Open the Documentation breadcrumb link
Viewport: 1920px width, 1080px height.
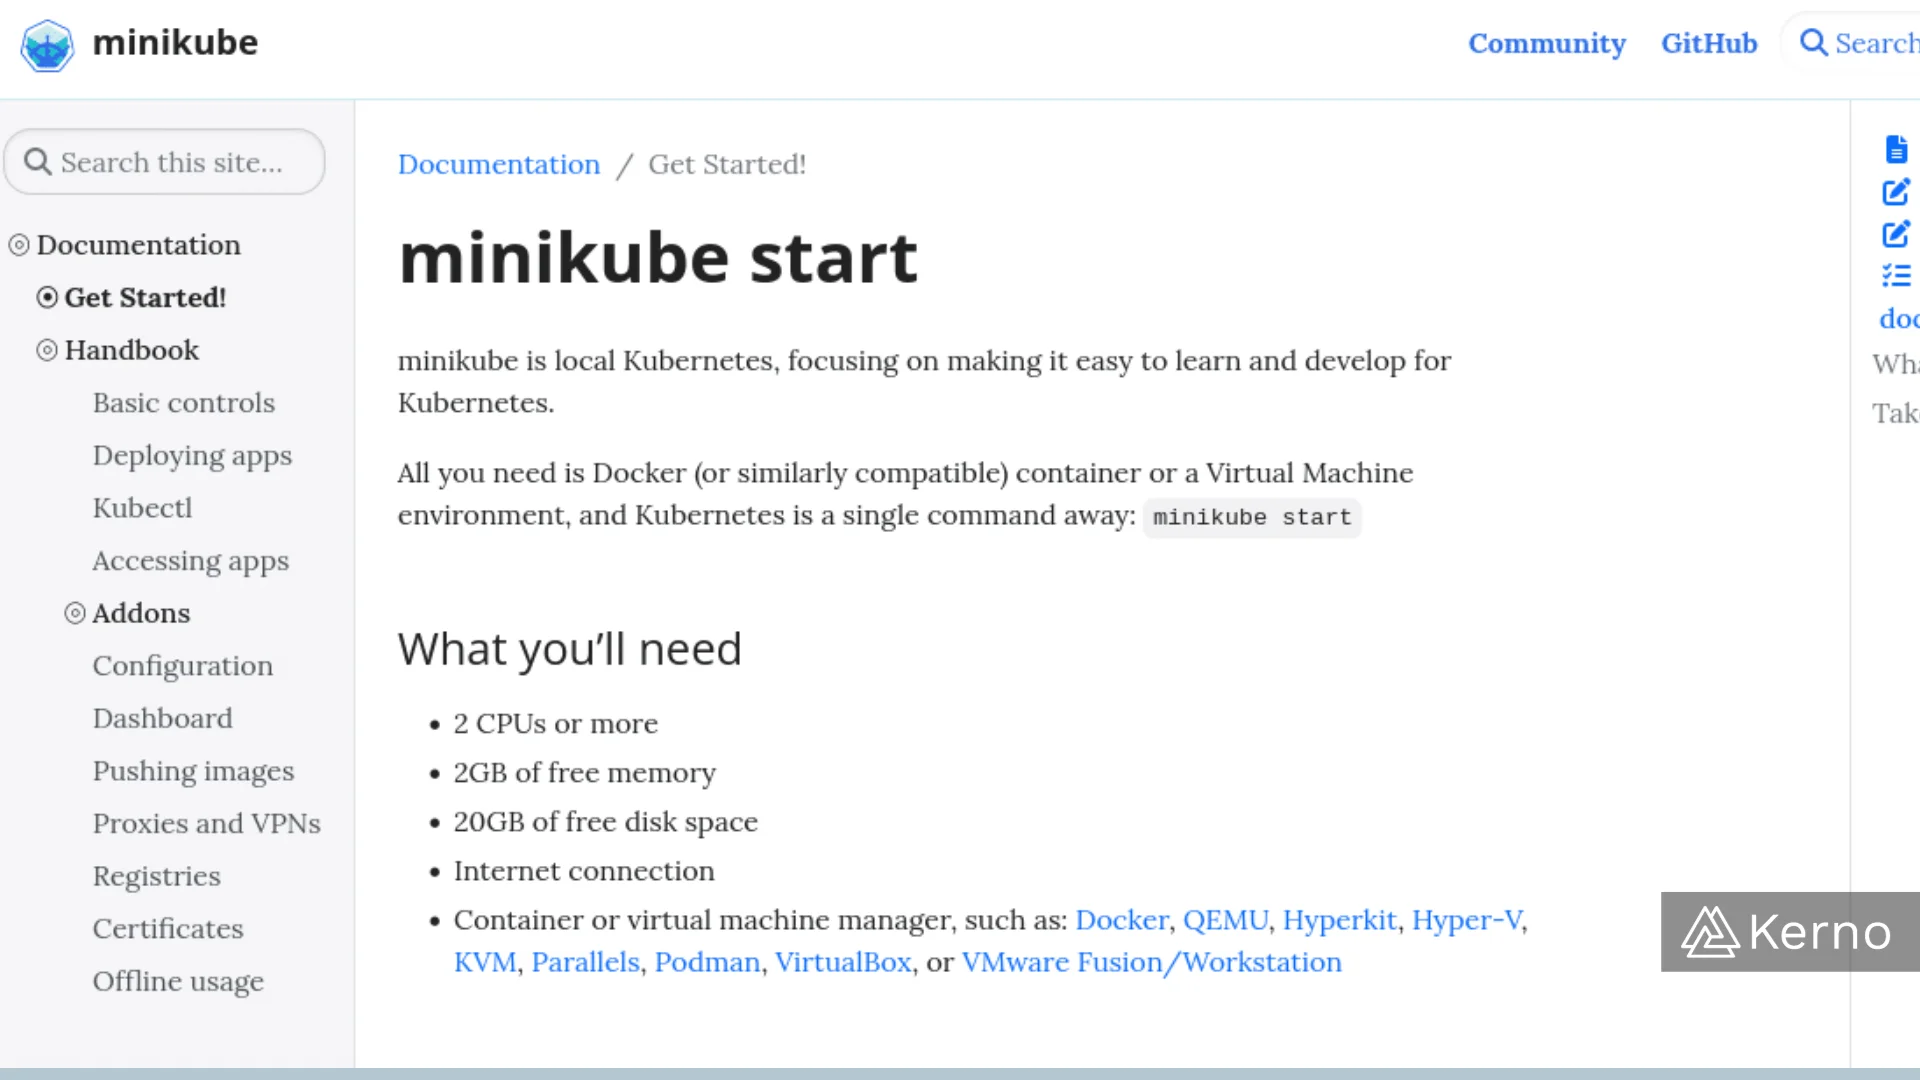coord(498,164)
